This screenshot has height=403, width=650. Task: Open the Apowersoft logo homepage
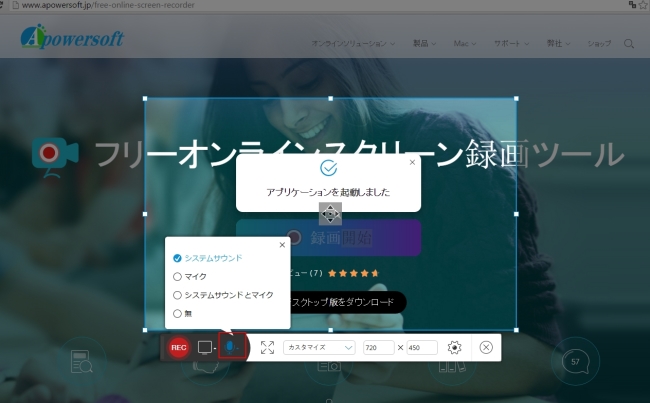(72, 37)
